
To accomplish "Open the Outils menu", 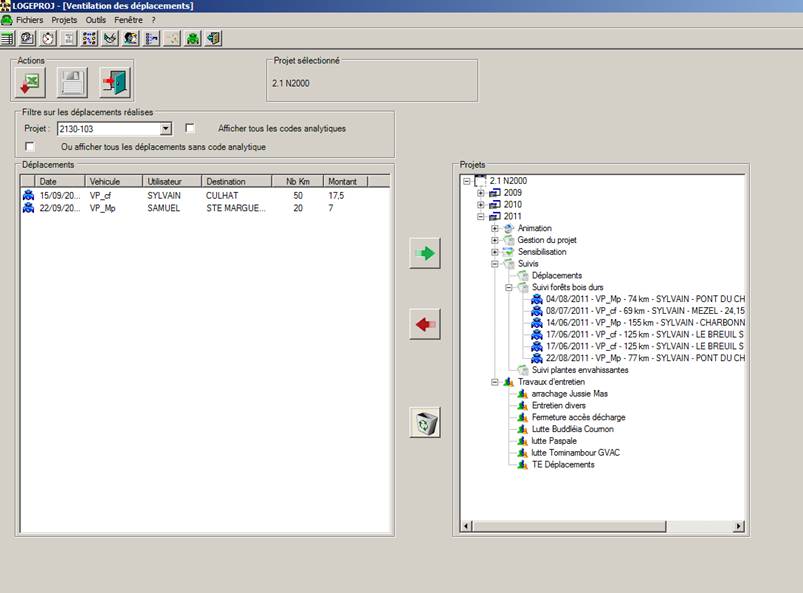I will coord(96,19).
